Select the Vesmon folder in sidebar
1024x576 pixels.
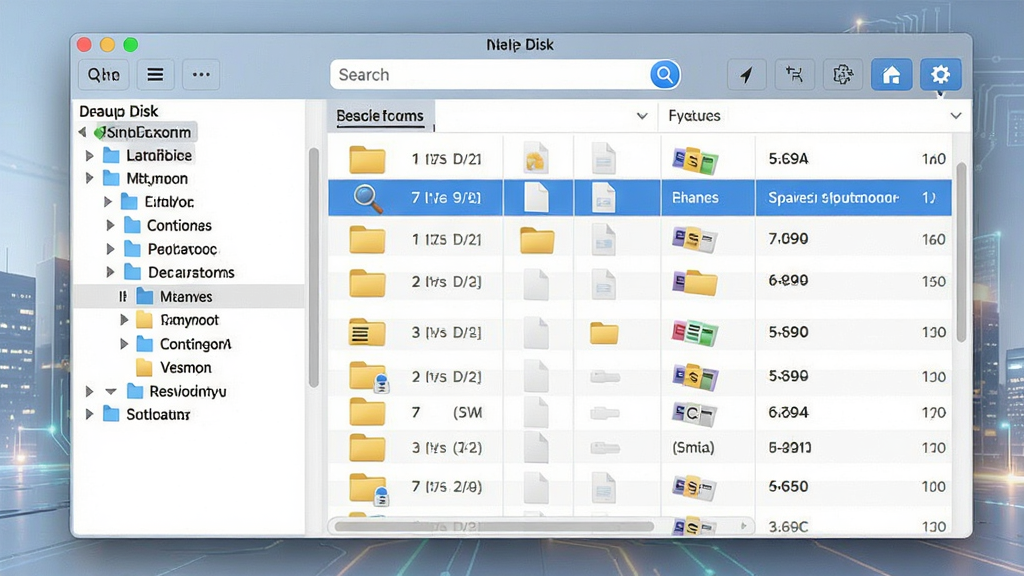(174, 368)
